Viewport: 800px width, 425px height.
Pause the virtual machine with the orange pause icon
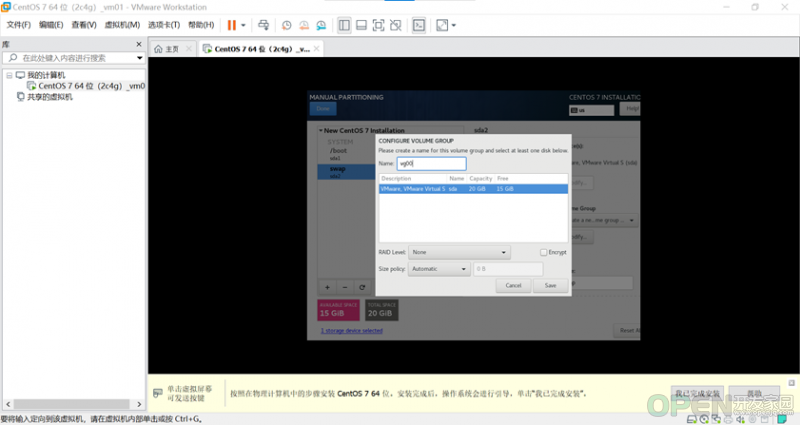click(x=232, y=25)
